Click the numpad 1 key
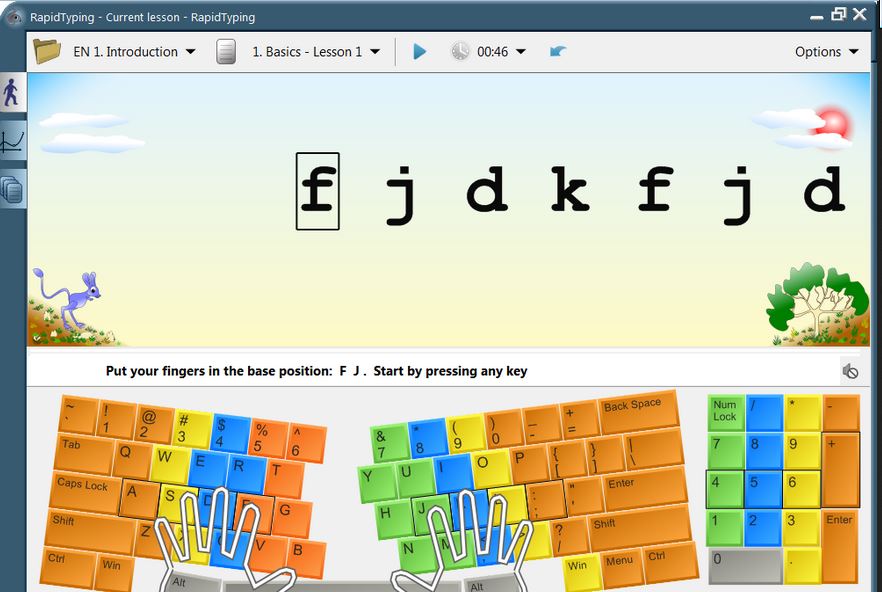Viewport: 882px width, 592px height. pyautogui.click(x=726, y=528)
